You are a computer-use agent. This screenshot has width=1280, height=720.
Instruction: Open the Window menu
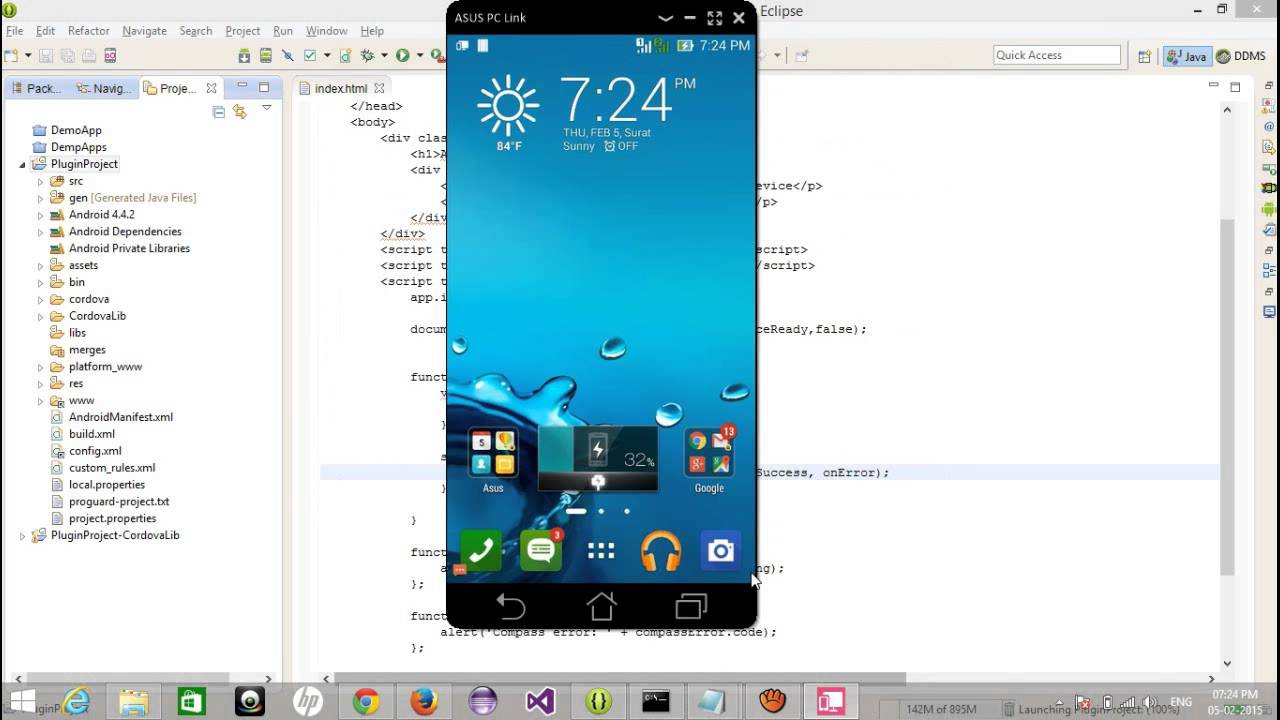[326, 31]
